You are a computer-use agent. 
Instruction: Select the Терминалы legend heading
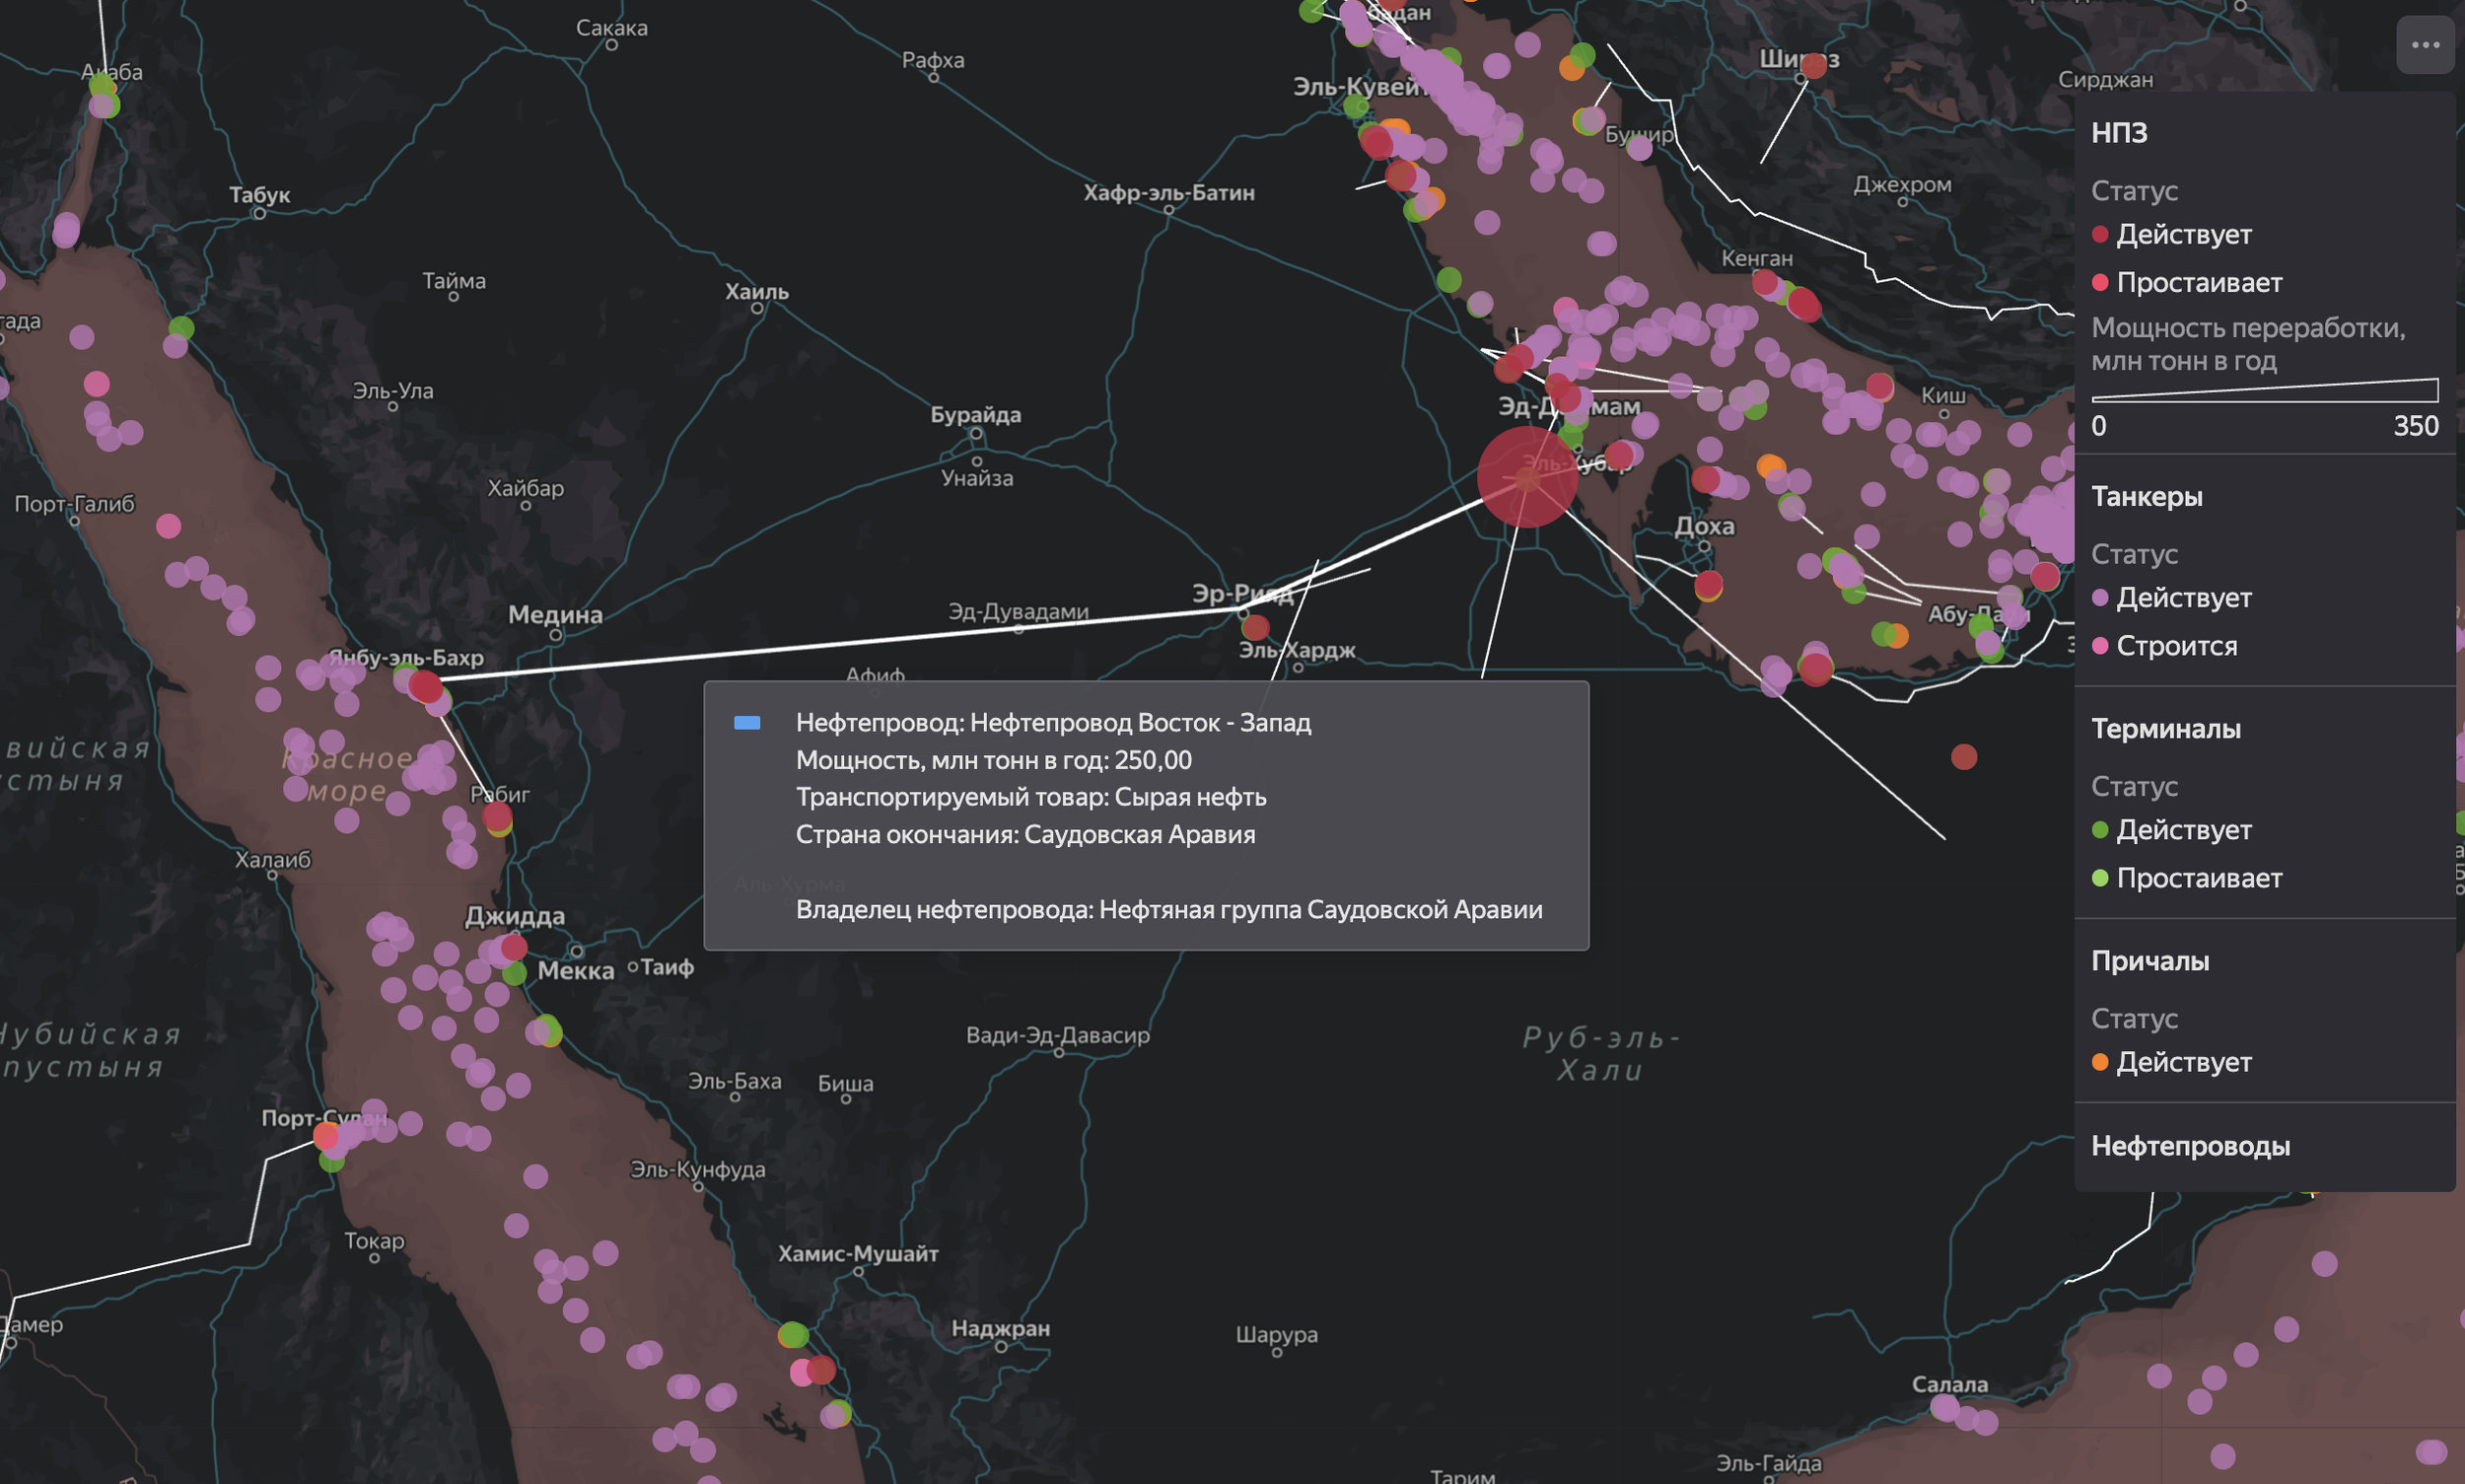[2165, 729]
